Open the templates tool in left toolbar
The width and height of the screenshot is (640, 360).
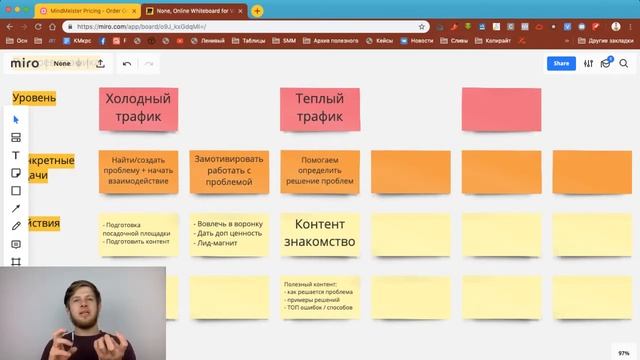point(16,138)
